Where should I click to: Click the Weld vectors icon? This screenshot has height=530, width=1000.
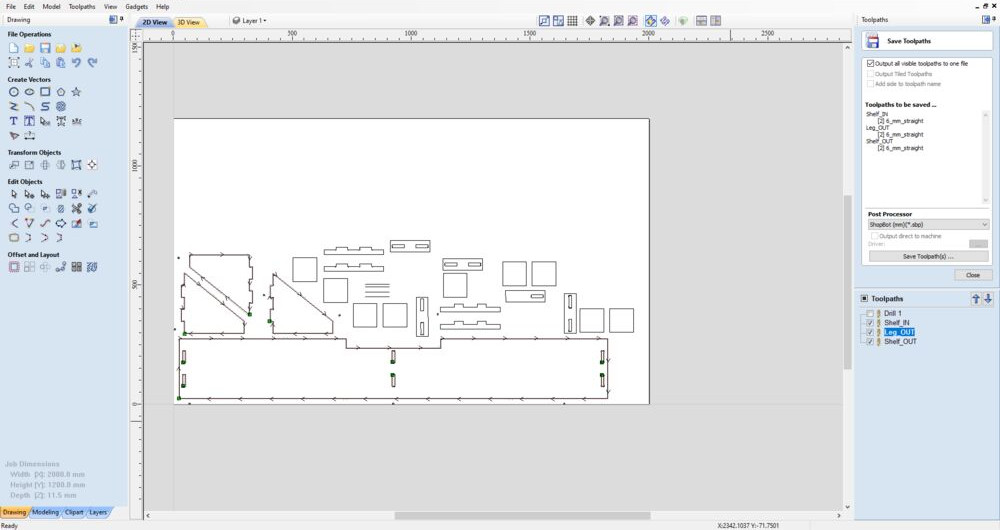[13, 209]
